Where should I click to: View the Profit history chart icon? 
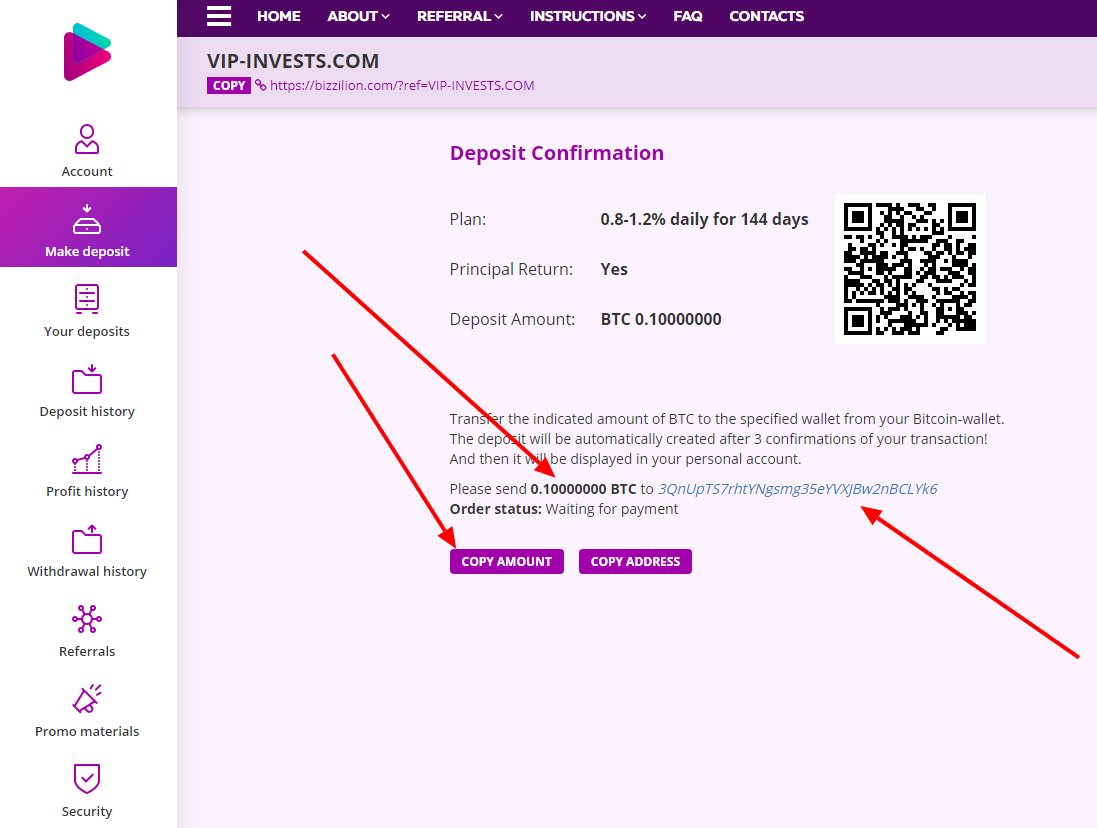[87, 460]
